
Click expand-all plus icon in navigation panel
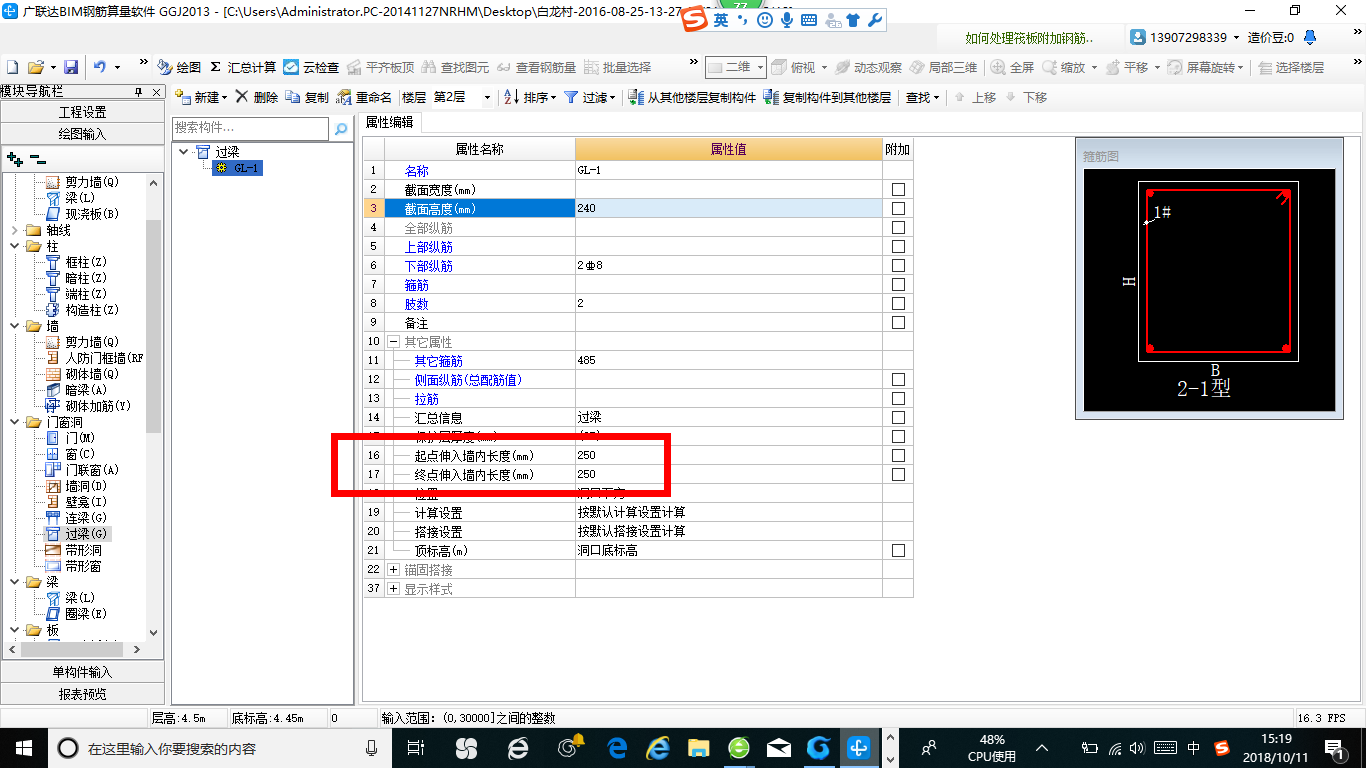[x=14, y=158]
